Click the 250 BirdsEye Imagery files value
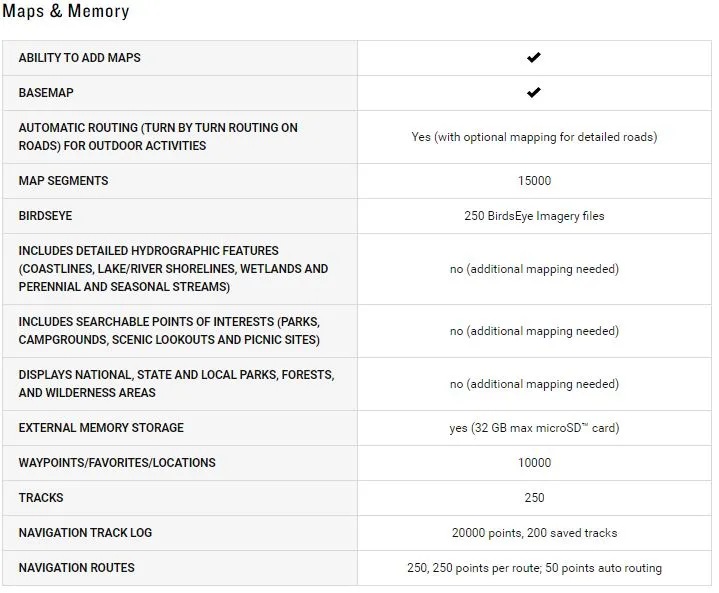Screen dimensions: 719x593 (x=534, y=216)
